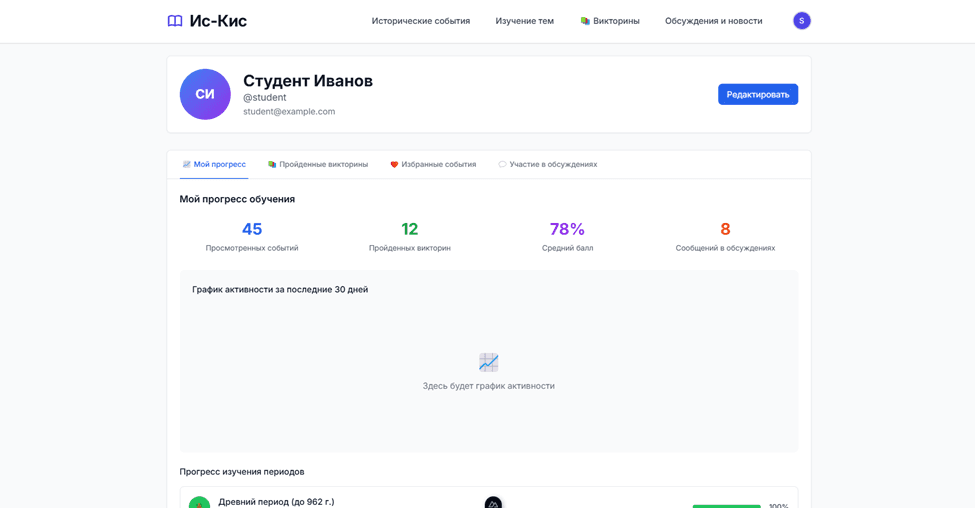Switch to Избранные события tab

tap(433, 165)
